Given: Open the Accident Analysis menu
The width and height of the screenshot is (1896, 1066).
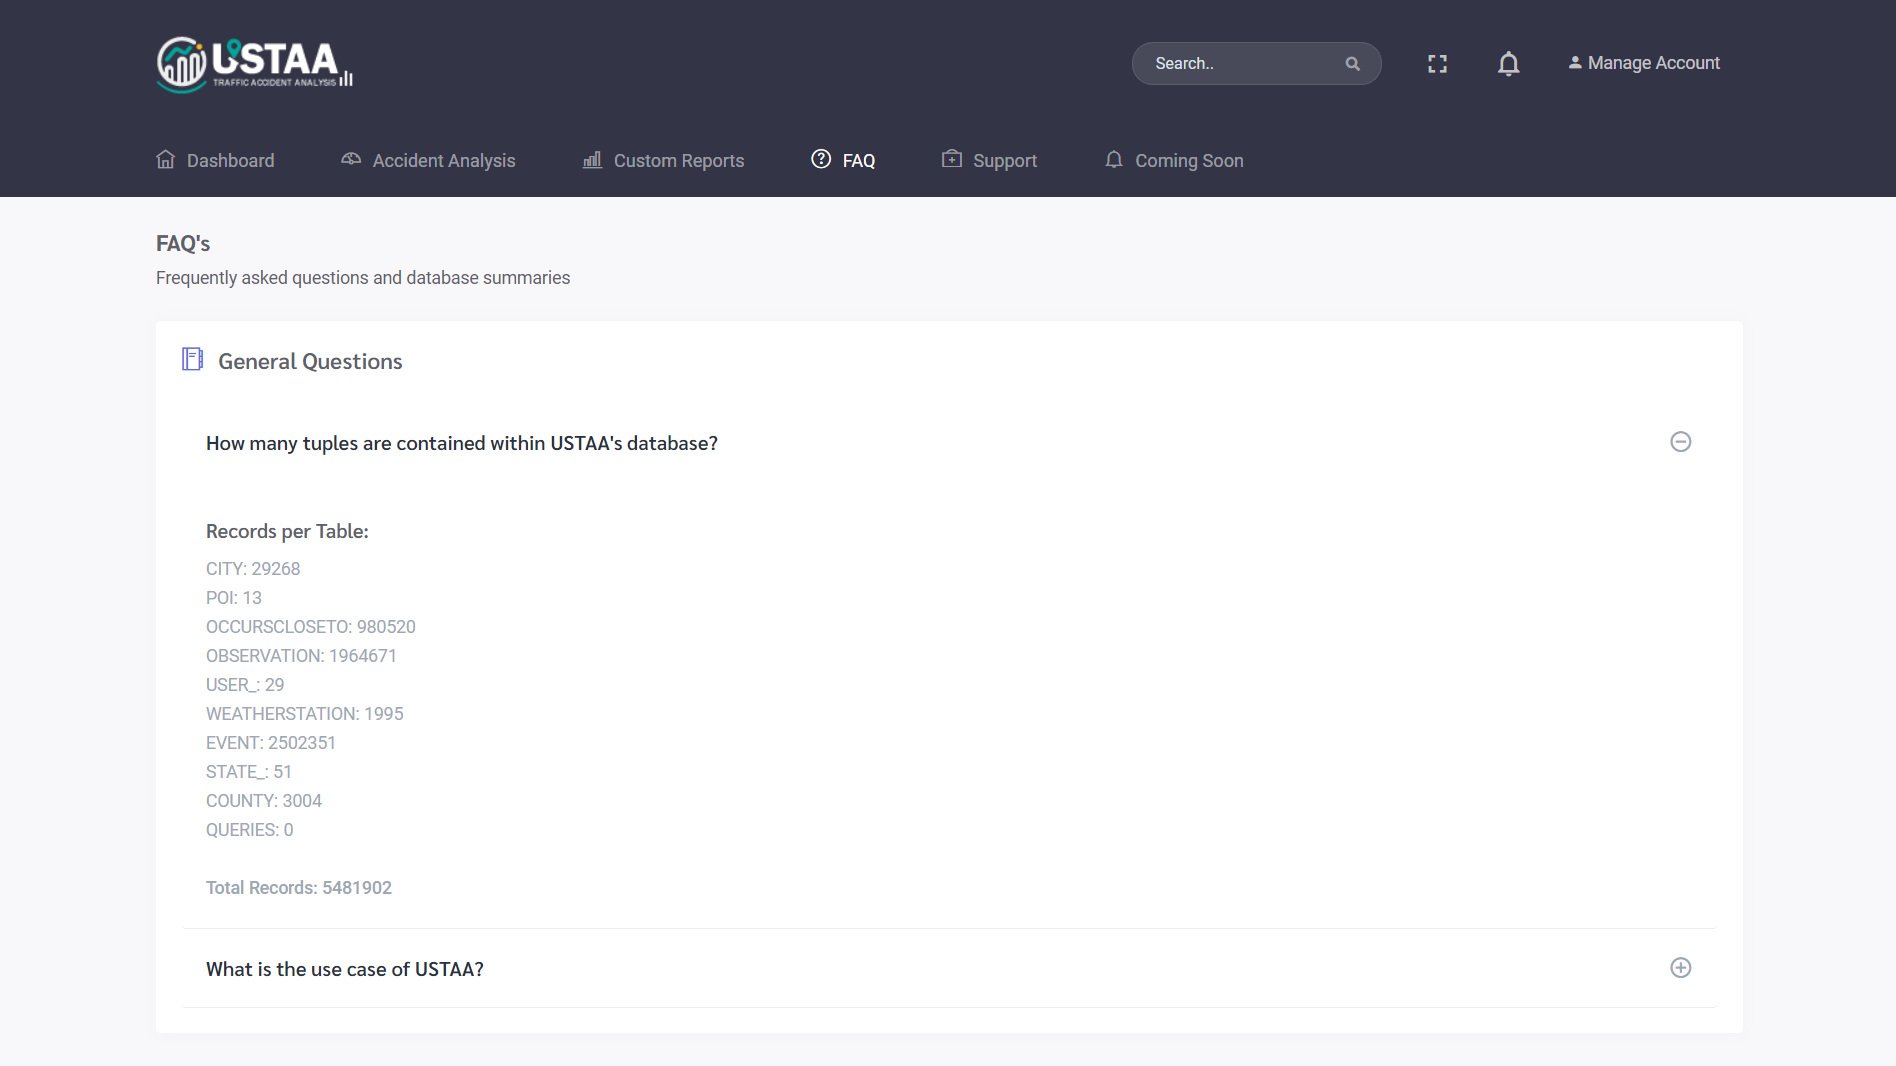Looking at the screenshot, I should coord(443,161).
